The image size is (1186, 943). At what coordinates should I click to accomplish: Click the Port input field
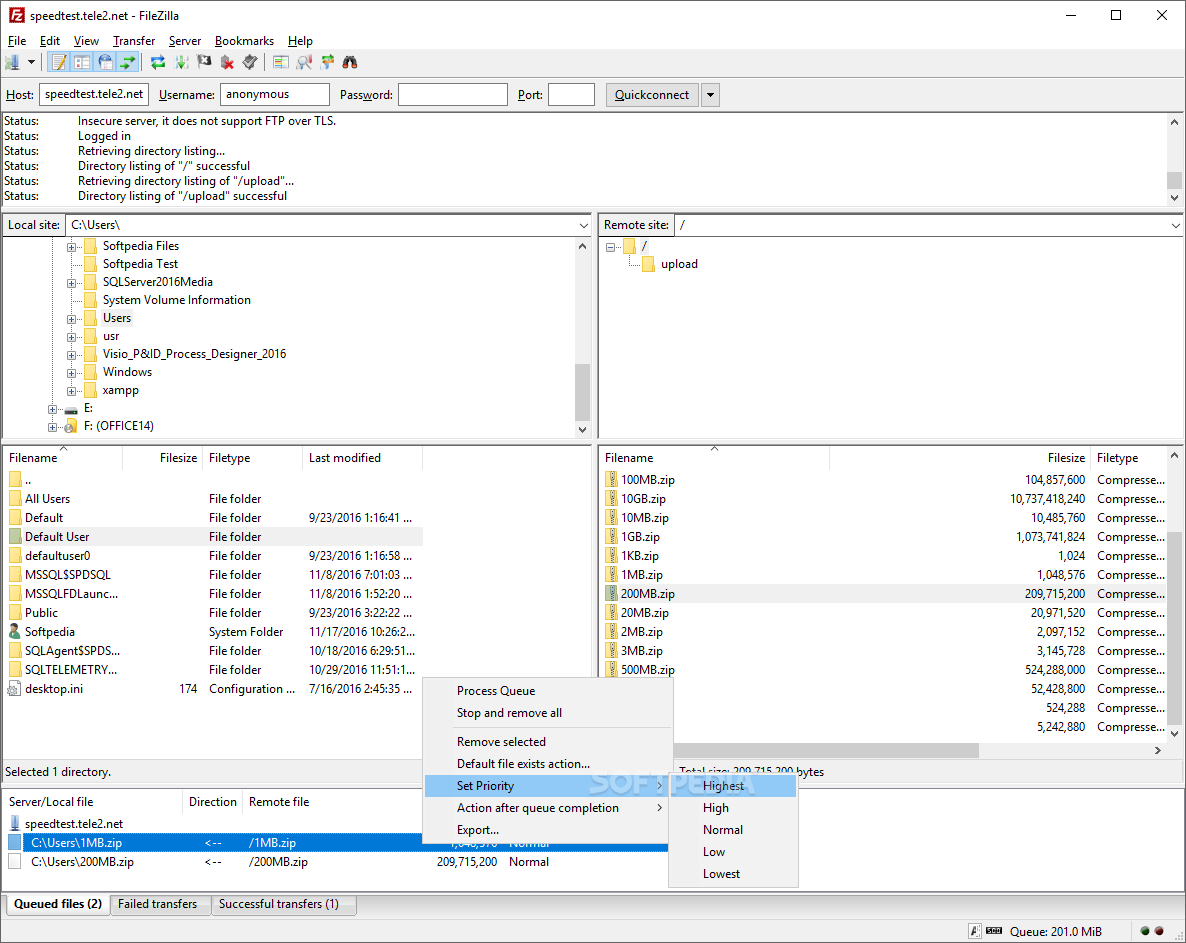[571, 95]
